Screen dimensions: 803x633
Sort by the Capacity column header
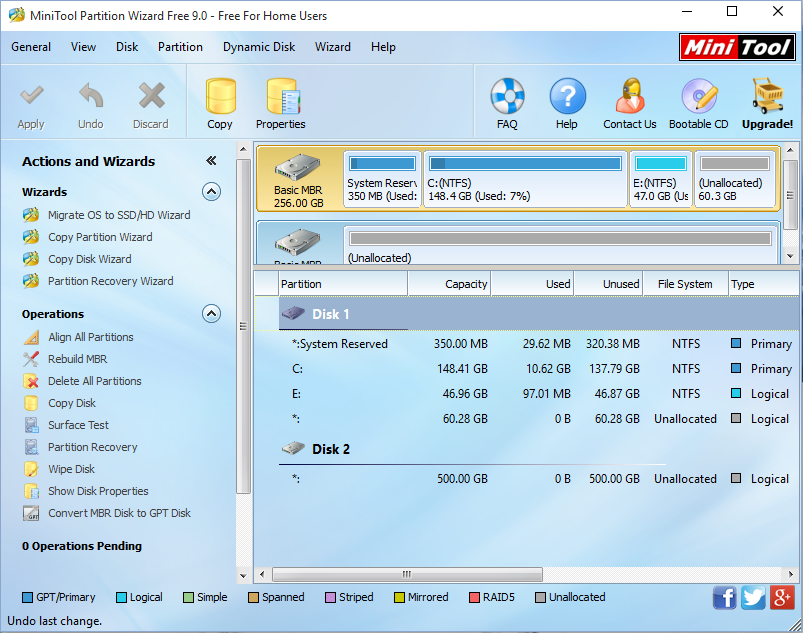[449, 284]
